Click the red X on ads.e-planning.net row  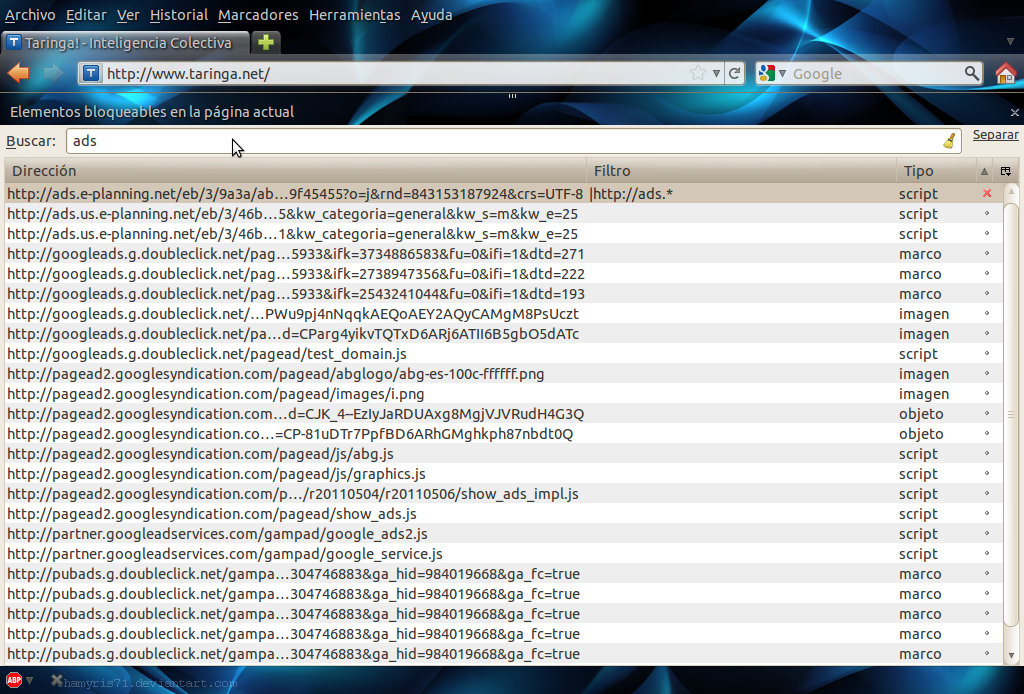coord(987,193)
